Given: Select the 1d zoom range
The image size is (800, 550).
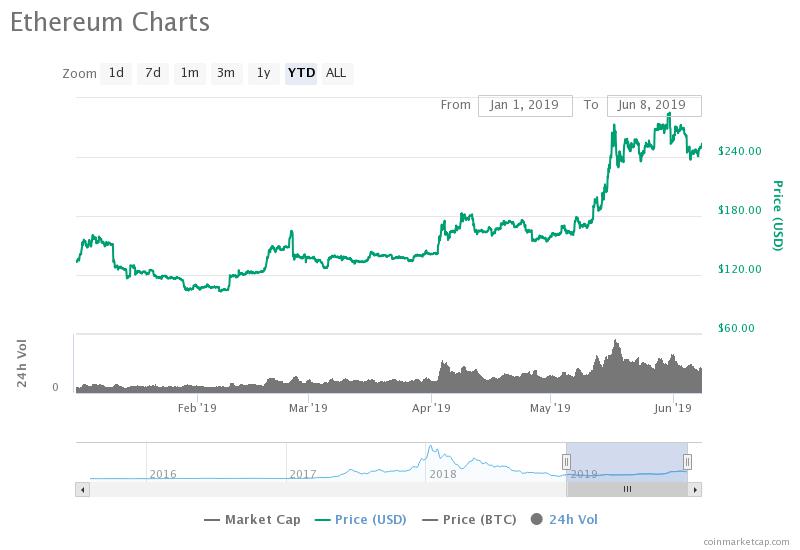Looking at the screenshot, I should click(117, 73).
